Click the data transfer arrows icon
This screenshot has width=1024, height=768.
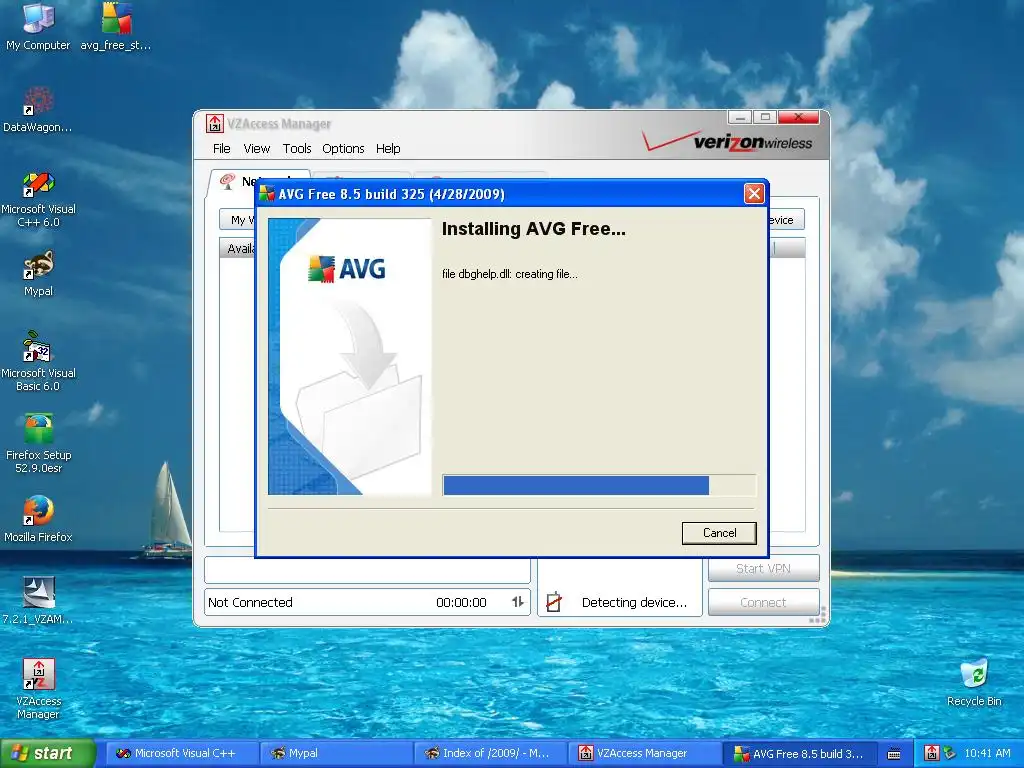click(x=517, y=602)
